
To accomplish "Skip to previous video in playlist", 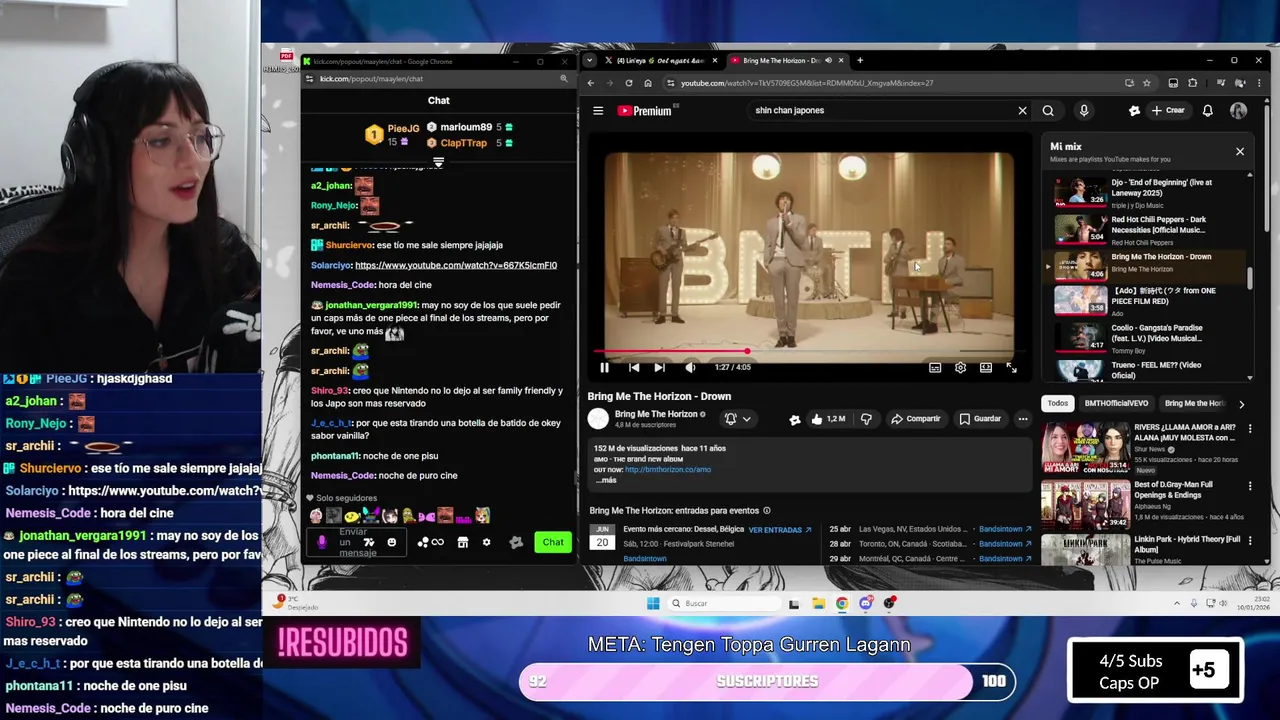I will coord(634,368).
